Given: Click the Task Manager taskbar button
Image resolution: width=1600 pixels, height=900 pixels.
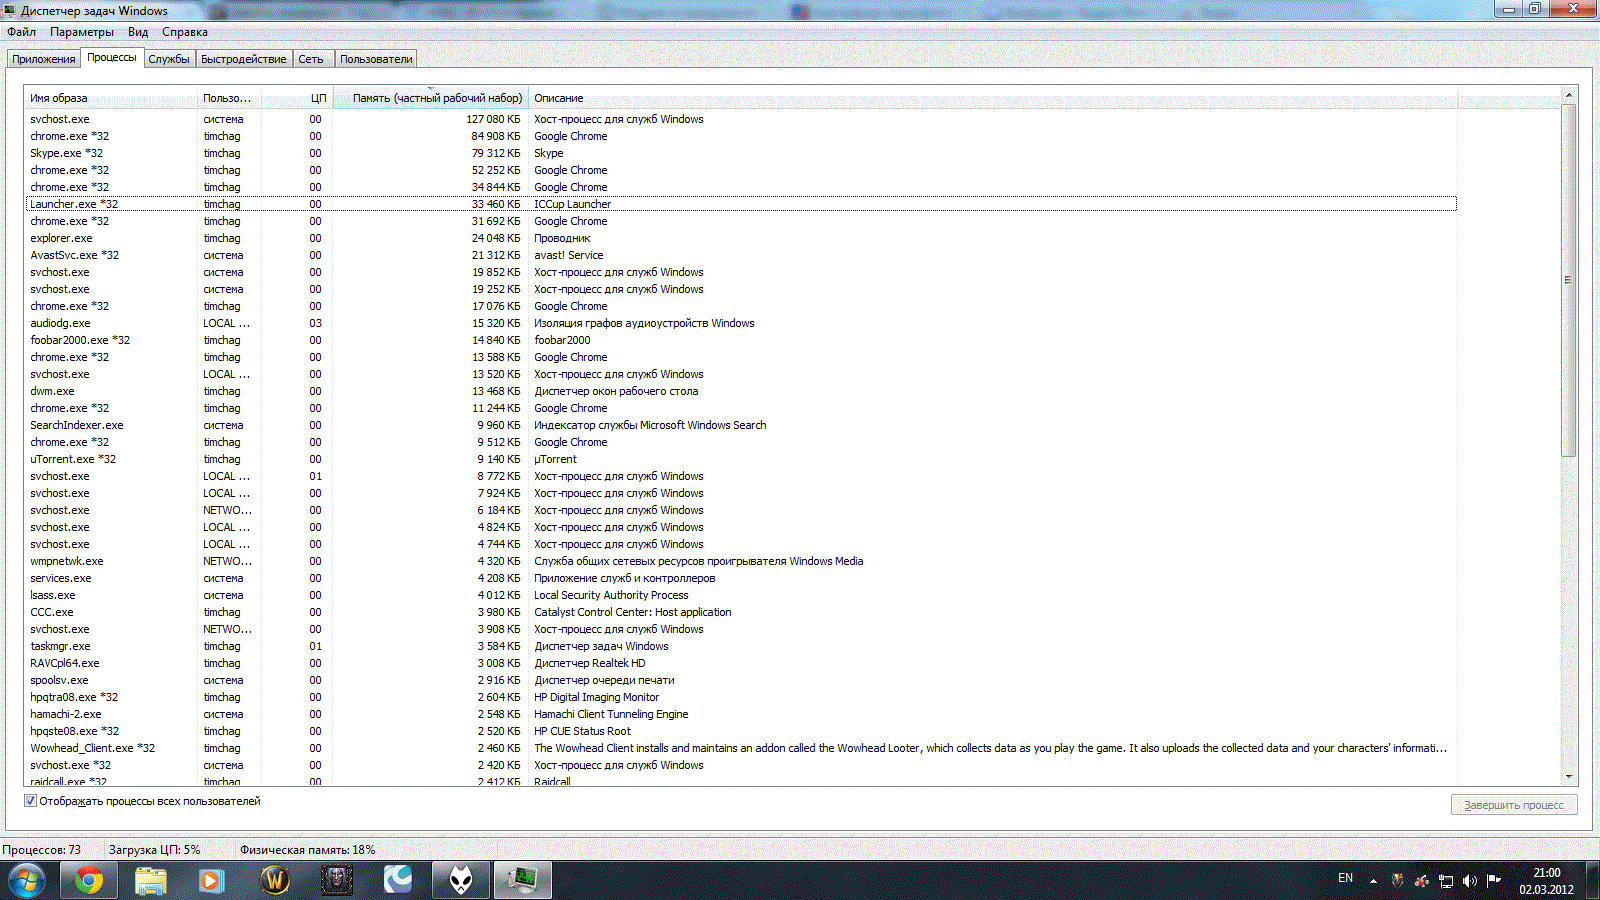Looking at the screenshot, I should [522, 880].
